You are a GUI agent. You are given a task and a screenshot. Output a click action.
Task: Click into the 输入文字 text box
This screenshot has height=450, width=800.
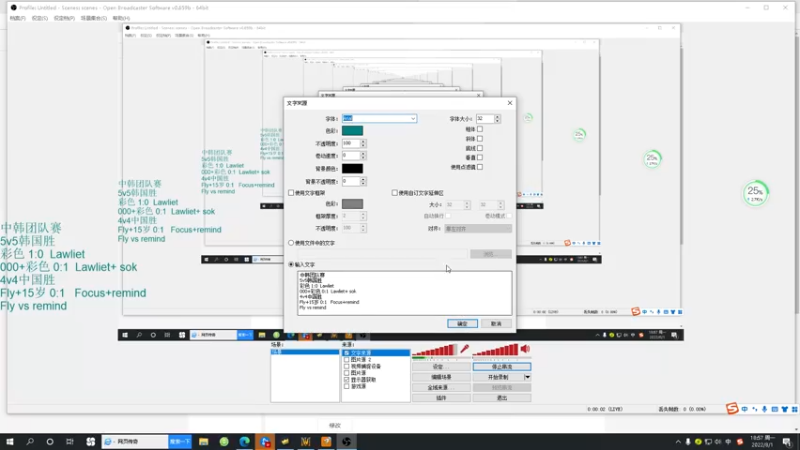(x=405, y=293)
